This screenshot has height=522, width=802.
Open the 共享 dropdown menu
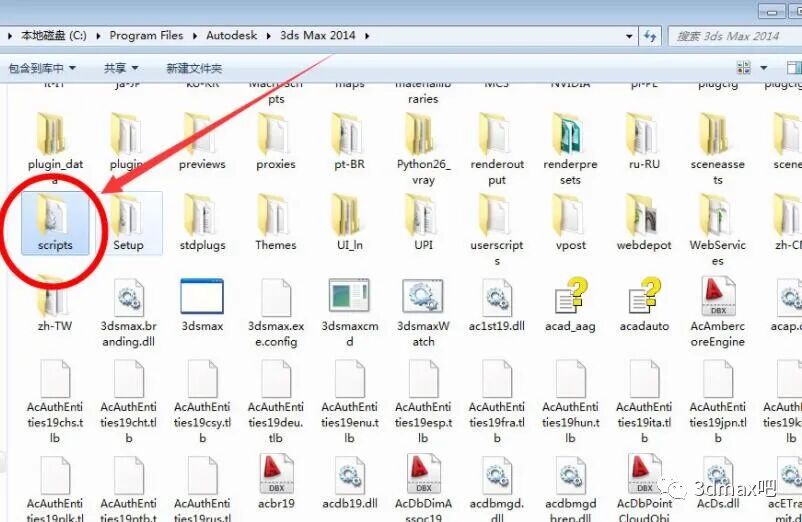pos(121,68)
